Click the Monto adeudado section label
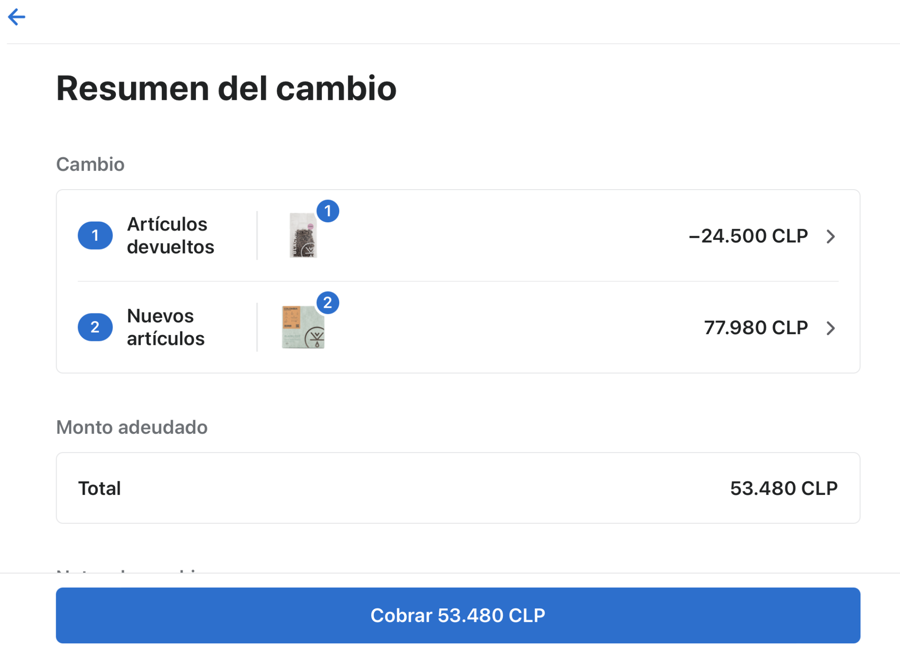The height and width of the screenshot is (654, 900). coord(132,428)
